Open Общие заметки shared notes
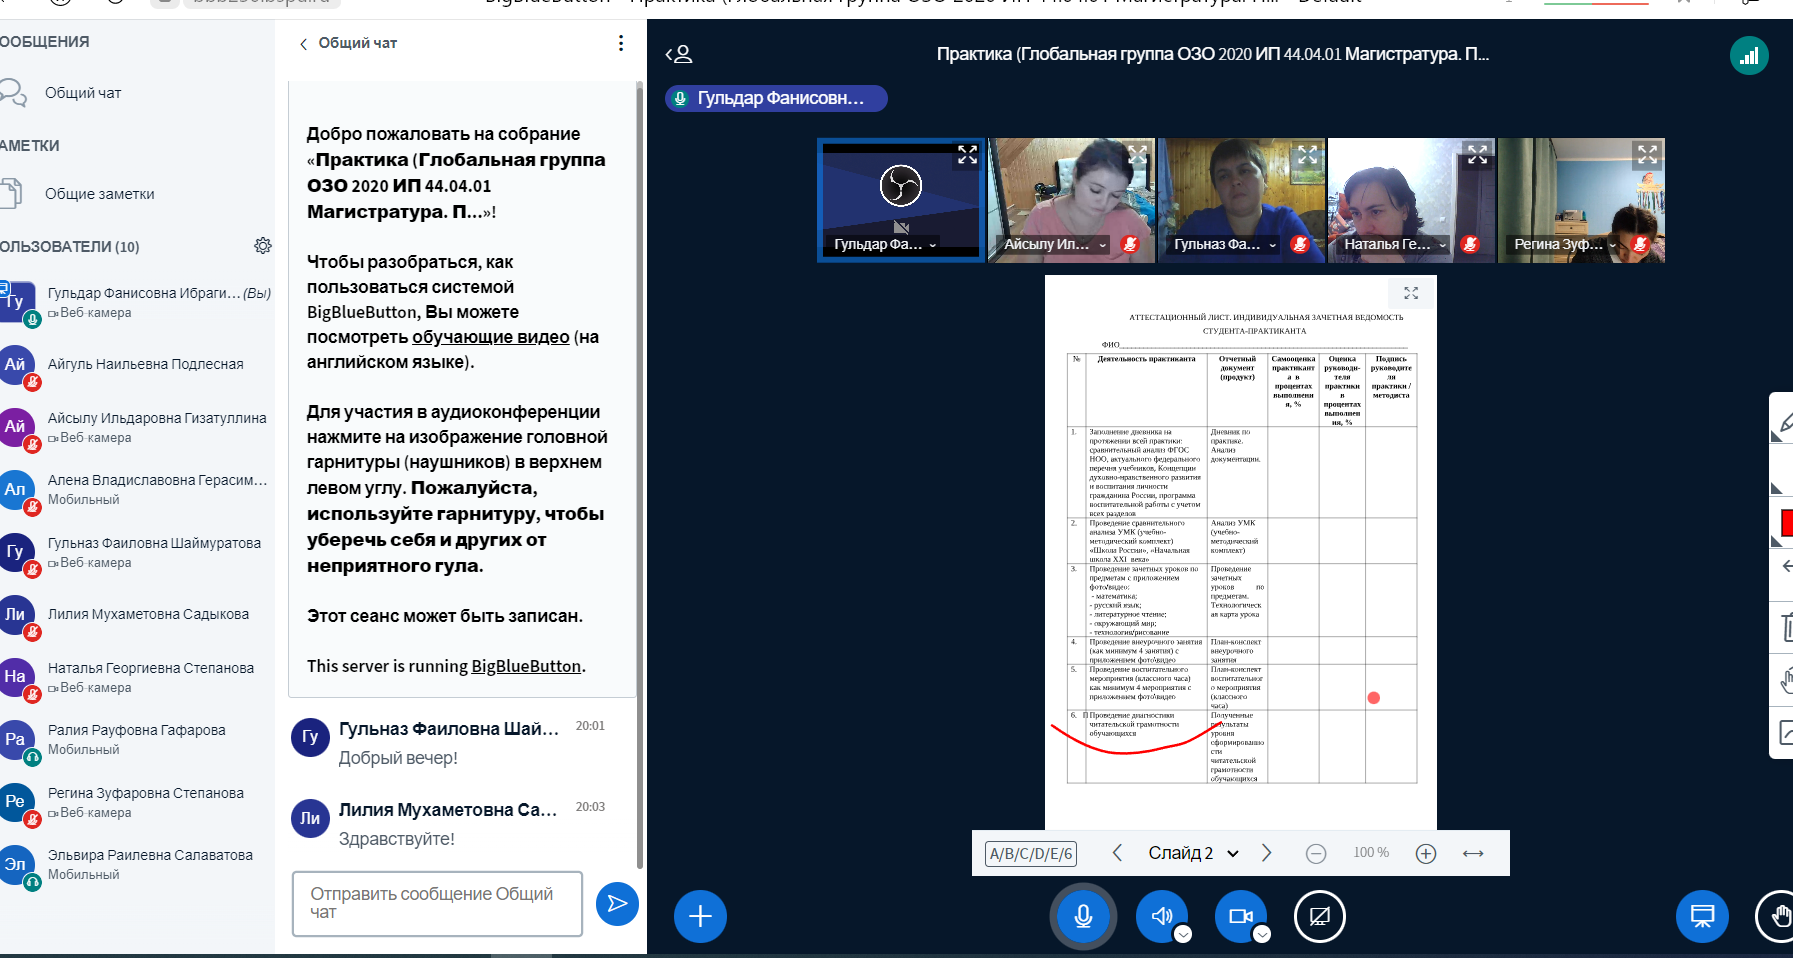The width and height of the screenshot is (1793, 958). [x=99, y=194]
